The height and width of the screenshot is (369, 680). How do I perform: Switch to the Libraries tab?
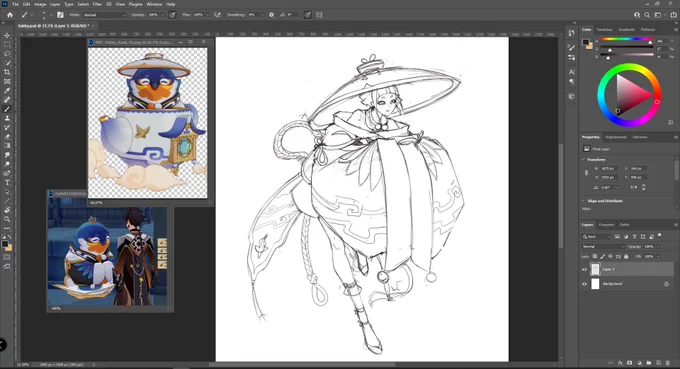(x=640, y=137)
